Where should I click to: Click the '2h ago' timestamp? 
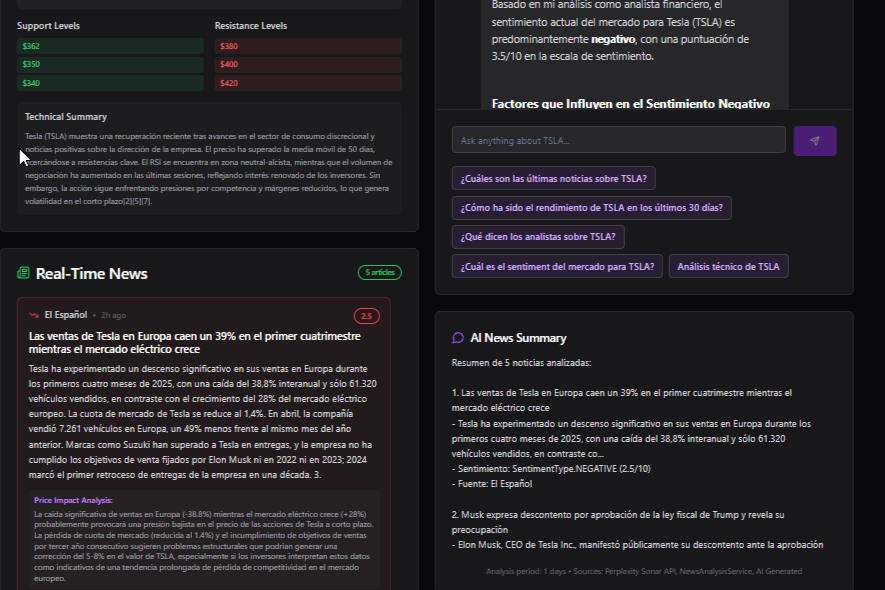(113, 316)
